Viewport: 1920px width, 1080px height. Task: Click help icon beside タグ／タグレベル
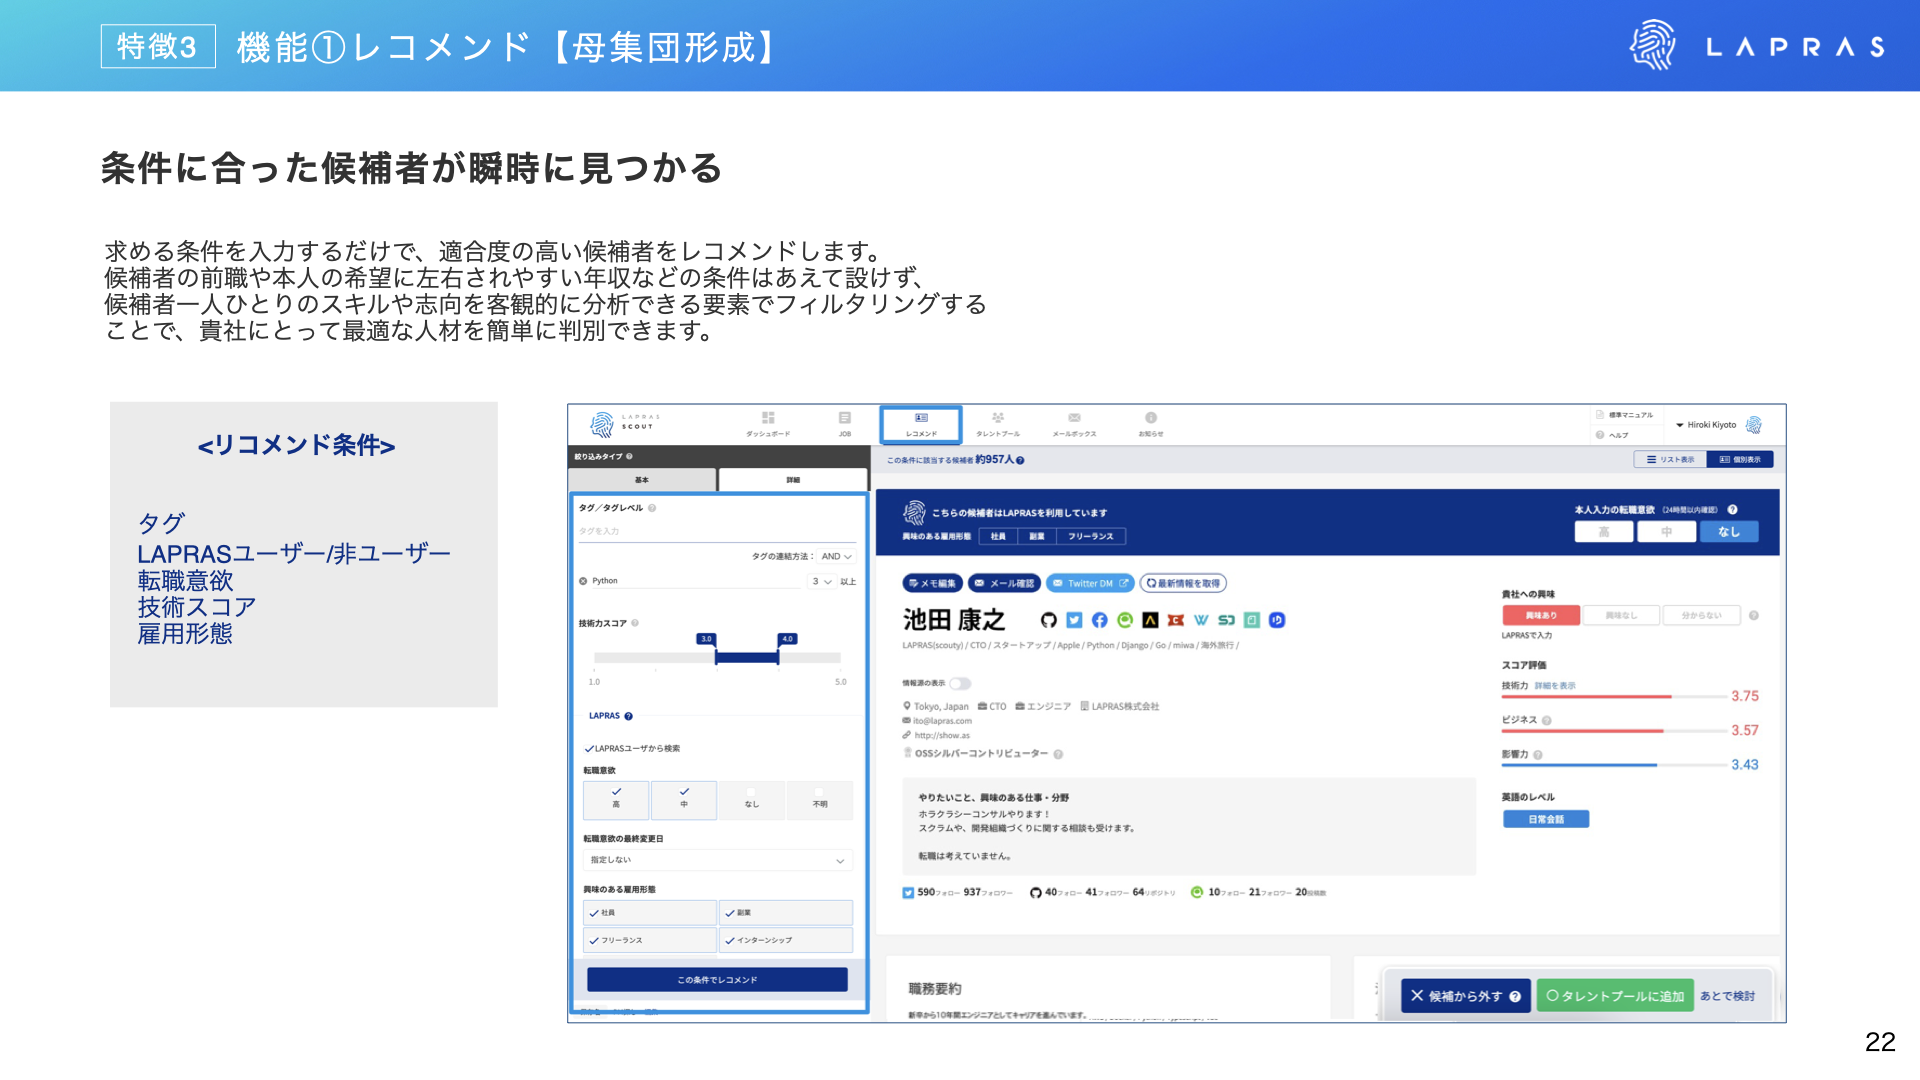(x=652, y=508)
